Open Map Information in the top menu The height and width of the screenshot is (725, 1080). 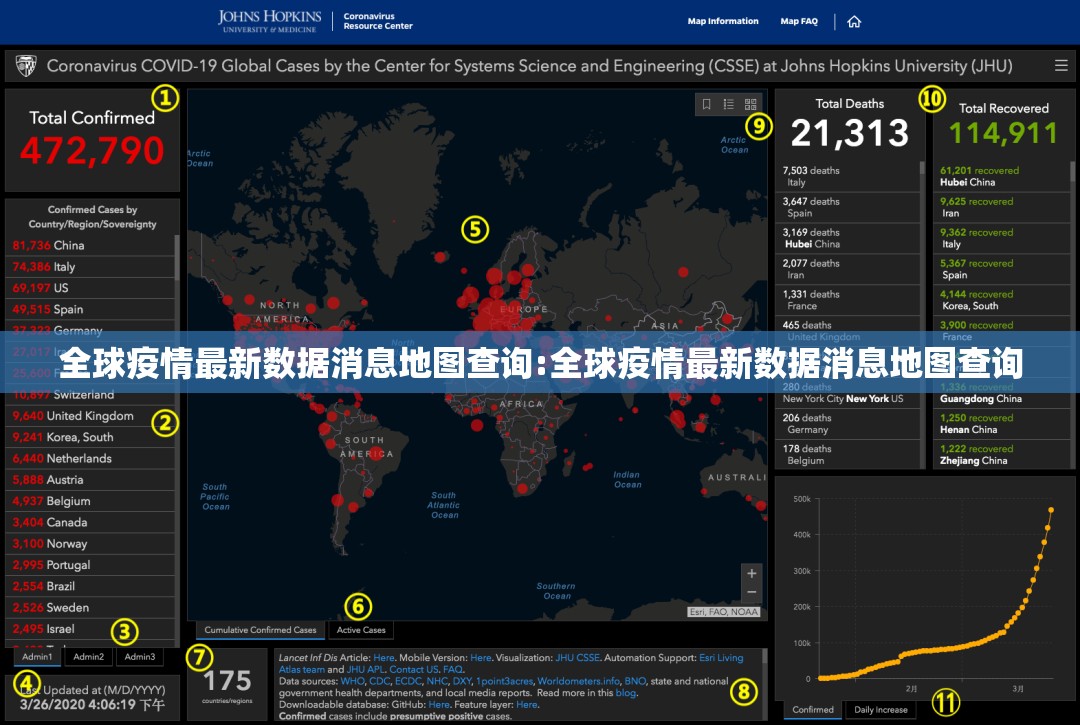[x=723, y=21]
